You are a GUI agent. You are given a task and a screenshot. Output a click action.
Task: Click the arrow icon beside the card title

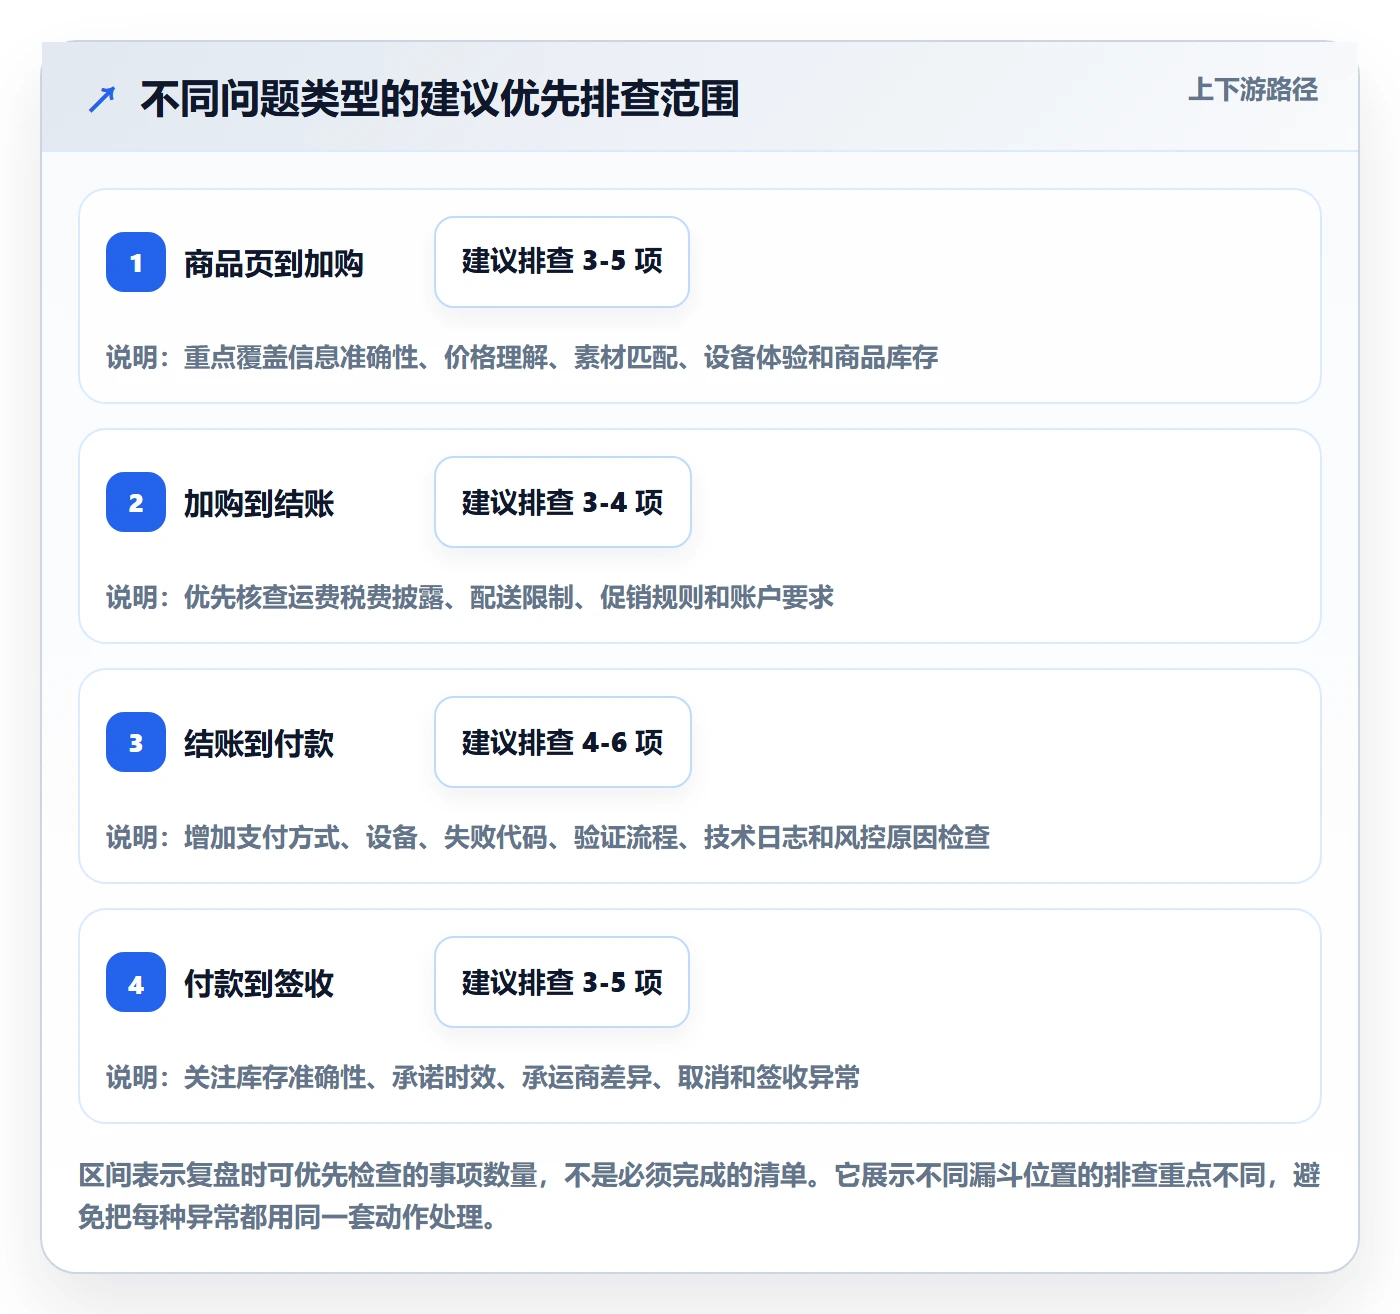pos(102,99)
